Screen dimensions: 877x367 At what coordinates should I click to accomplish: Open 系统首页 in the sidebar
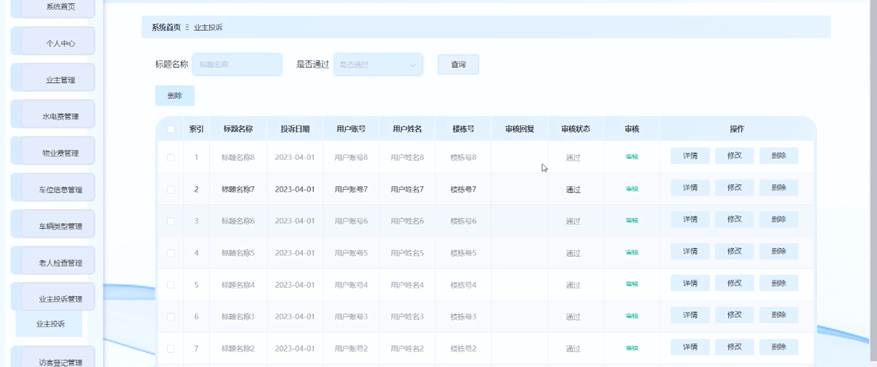click(53, 7)
